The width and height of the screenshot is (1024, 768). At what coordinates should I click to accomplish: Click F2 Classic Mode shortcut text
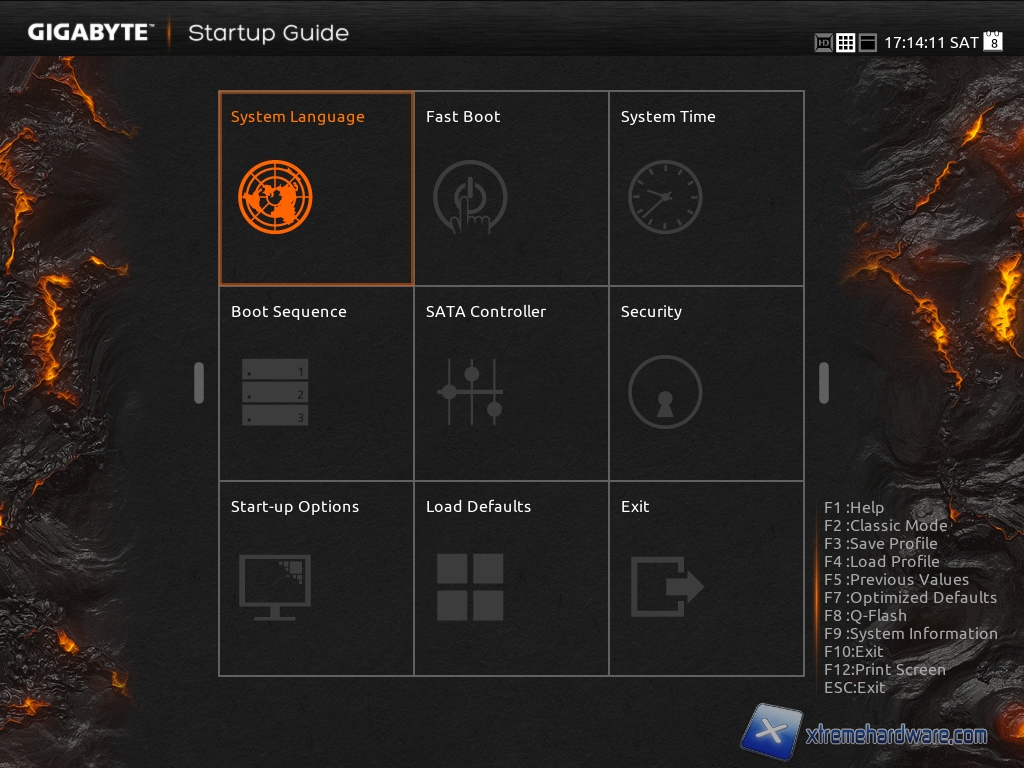coord(886,526)
